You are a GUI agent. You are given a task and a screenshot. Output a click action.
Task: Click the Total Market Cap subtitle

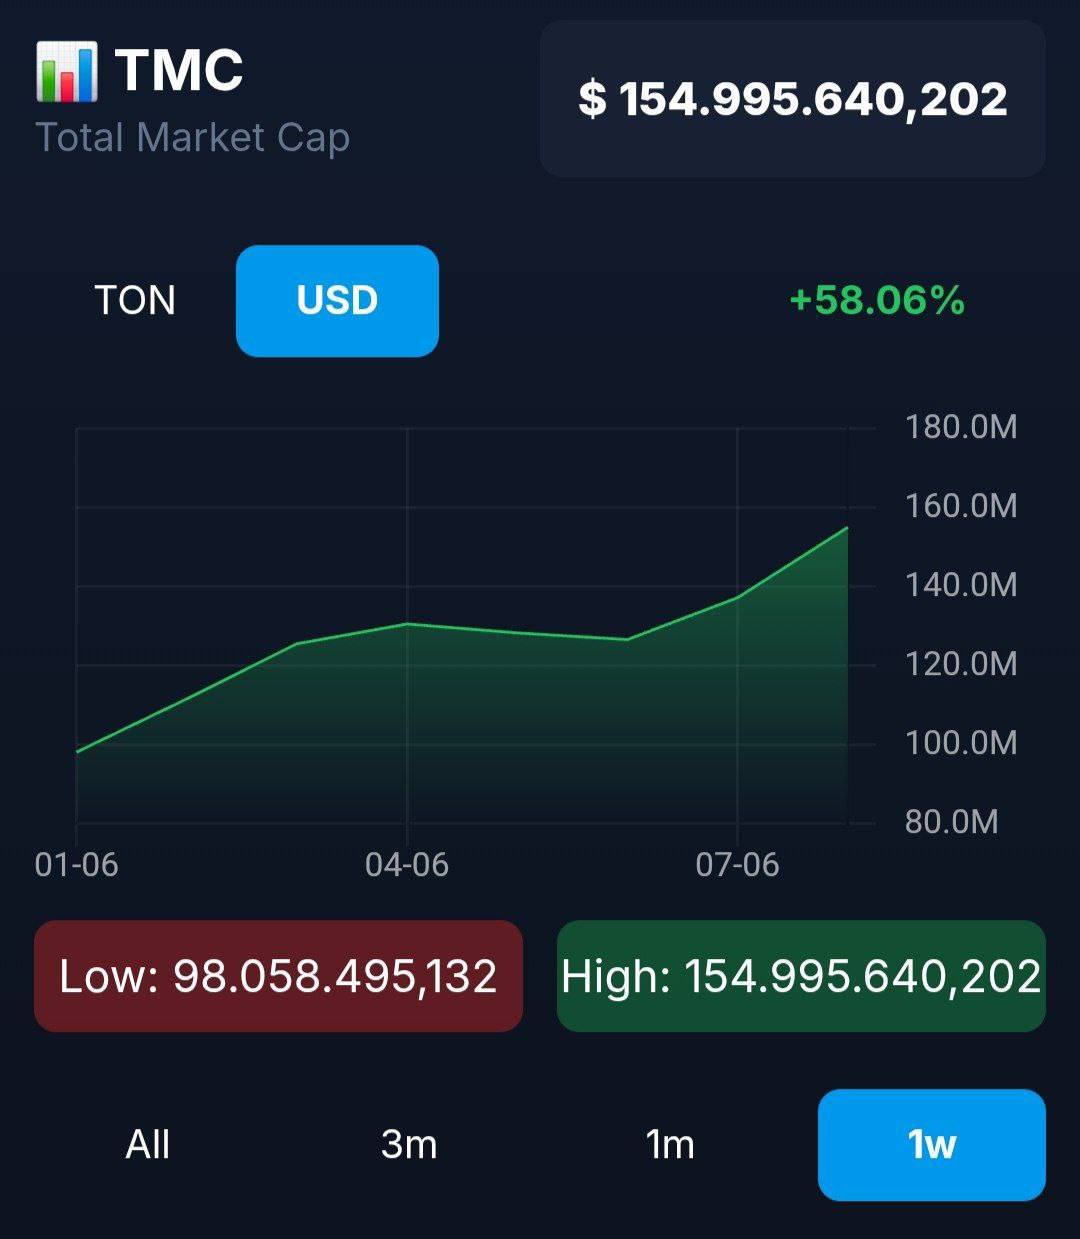point(193,138)
